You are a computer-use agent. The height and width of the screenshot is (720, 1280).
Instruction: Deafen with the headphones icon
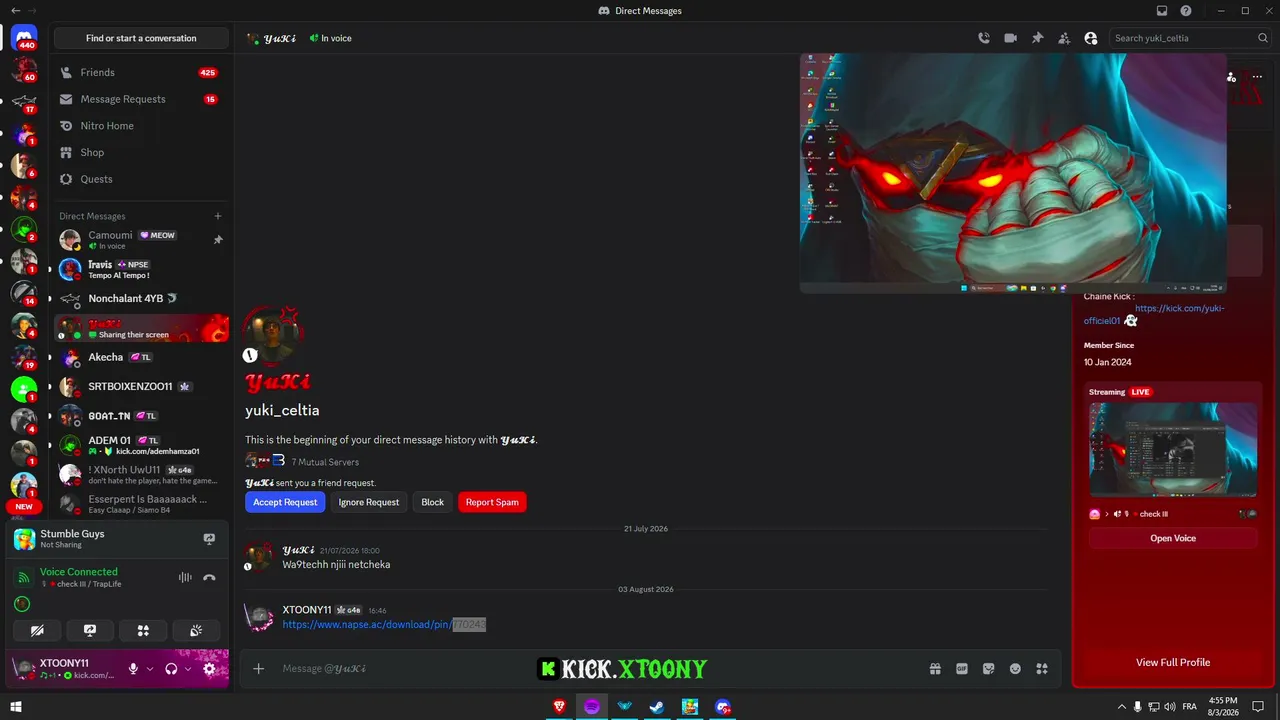pos(171,669)
